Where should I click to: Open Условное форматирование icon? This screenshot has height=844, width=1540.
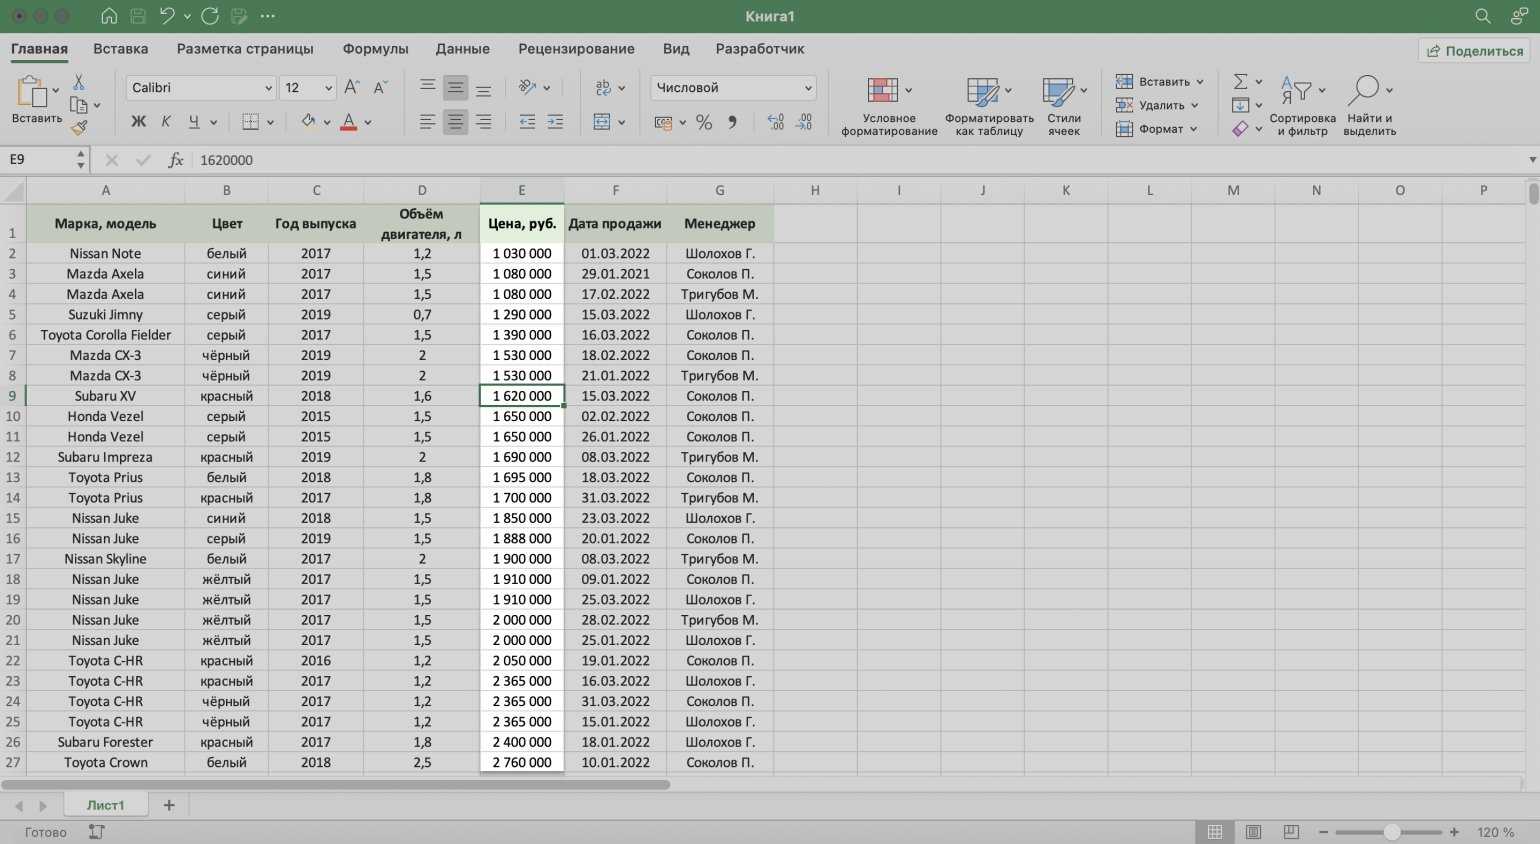[x=882, y=90]
